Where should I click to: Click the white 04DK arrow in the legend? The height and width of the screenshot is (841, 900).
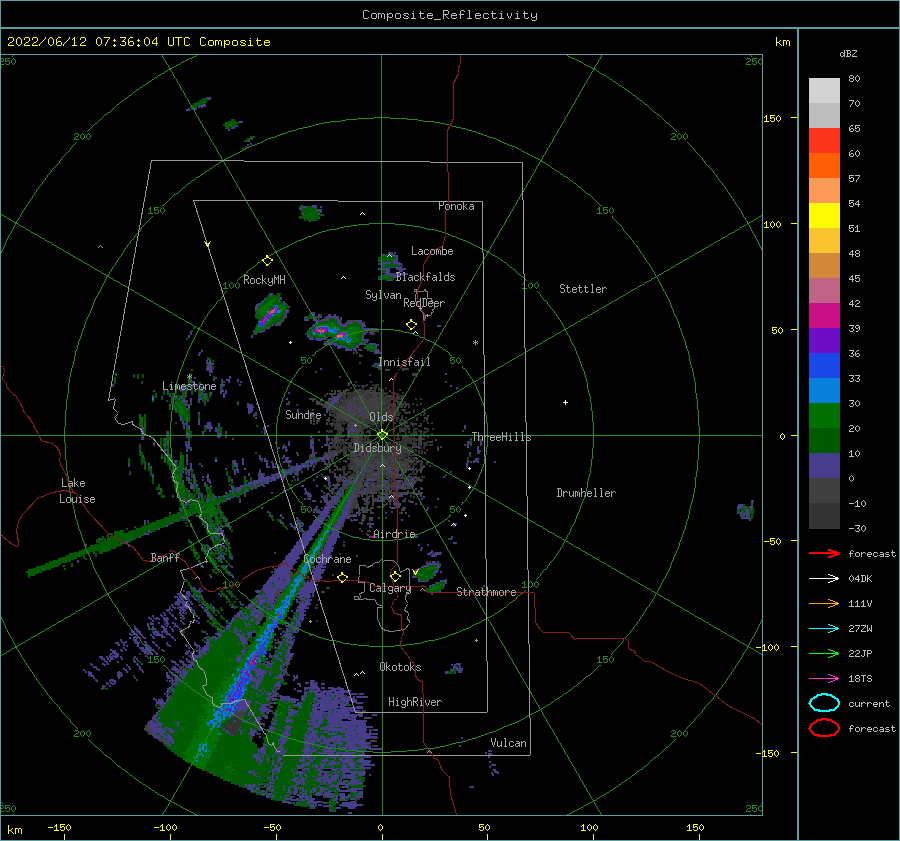824,578
